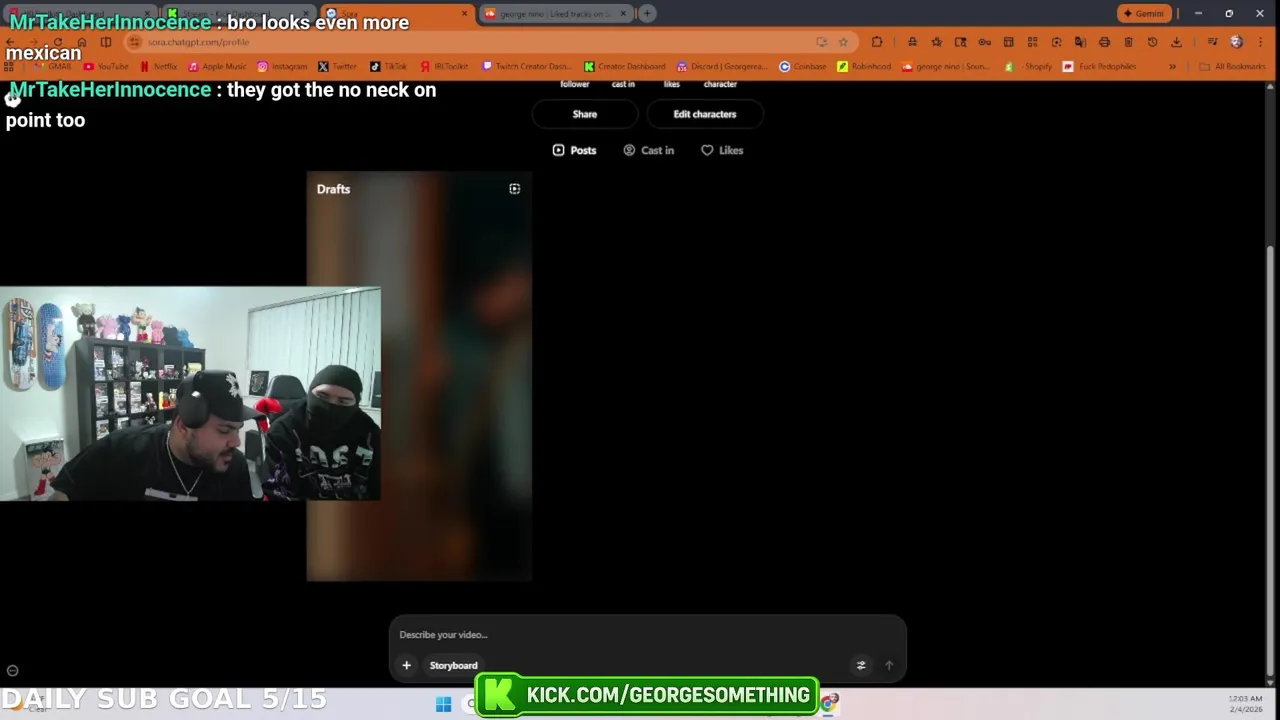Image resolution: width=1280 pixels, height=720 pixels.
Task: Open the Twitter bookmark
Action: pyautogui.click(x=338, y=67)
